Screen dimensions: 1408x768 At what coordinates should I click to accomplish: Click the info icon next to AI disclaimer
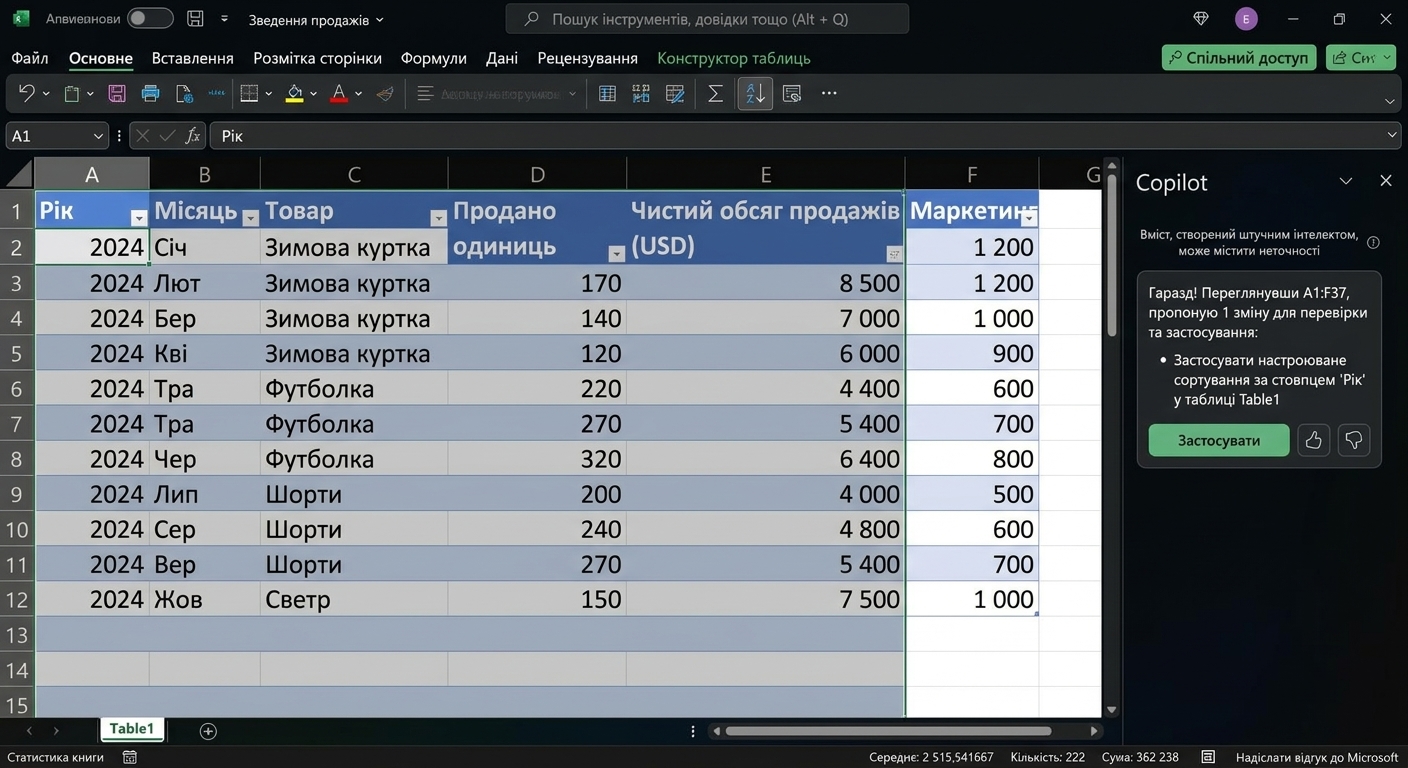[1373, 242]
